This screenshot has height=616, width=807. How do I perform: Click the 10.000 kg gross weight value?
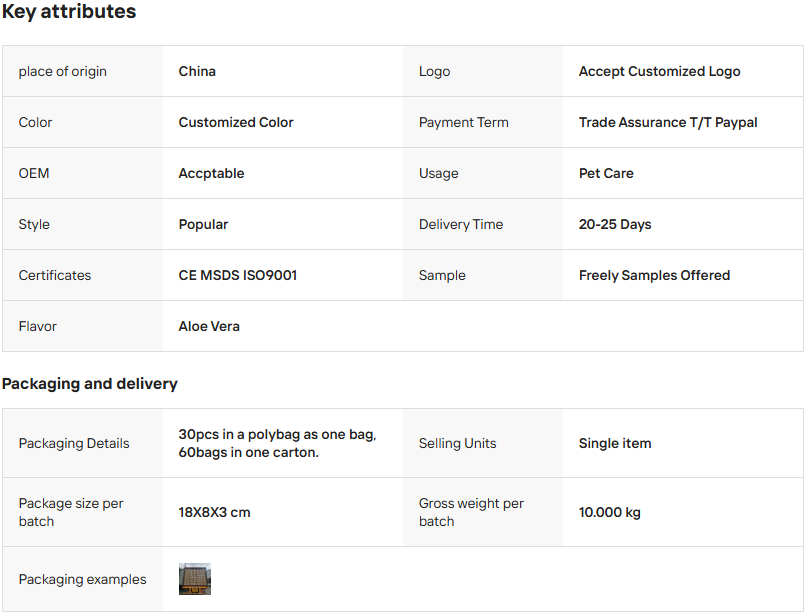pos(610,512)
